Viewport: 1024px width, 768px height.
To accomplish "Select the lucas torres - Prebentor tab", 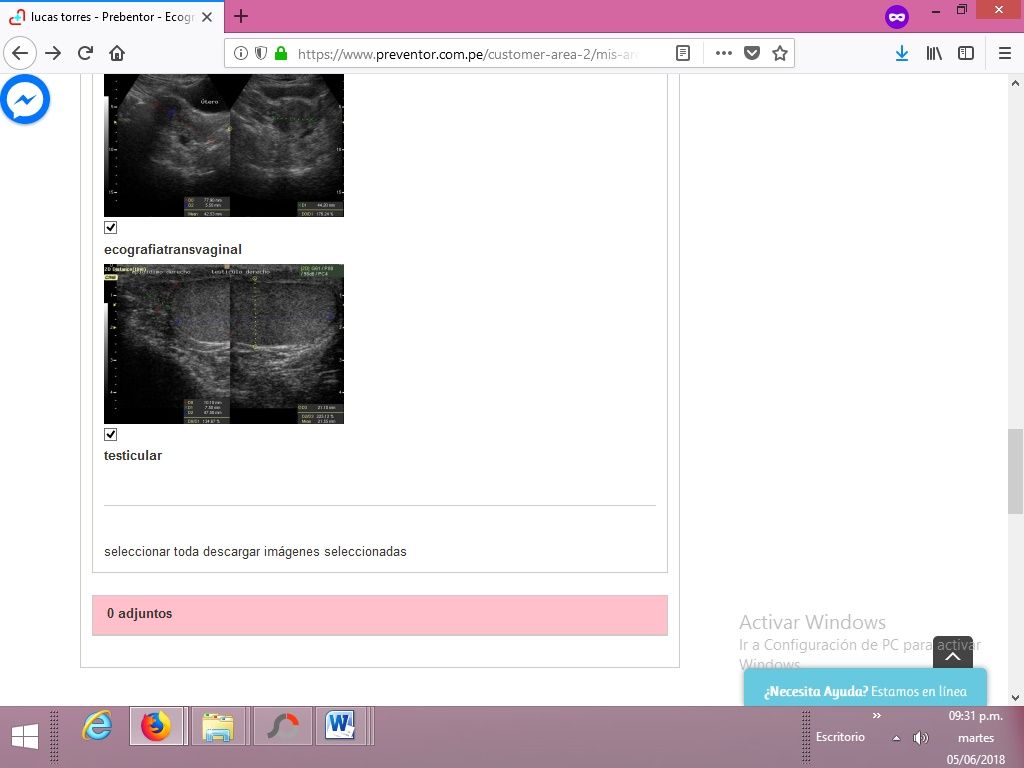I will (x=112, y=17).
